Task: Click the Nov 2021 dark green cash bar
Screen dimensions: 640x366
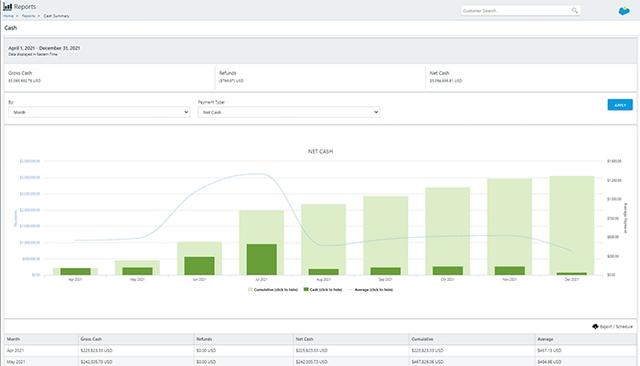Action: (x=510, y=271)
